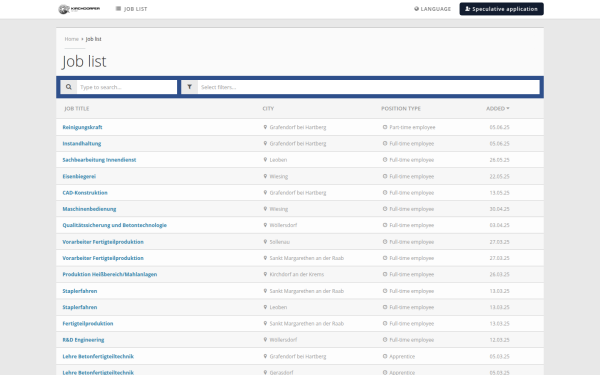Image resolution: width=600 pixels, height=375 pixels.
Task: Select city Kirchdorf an der Krems
Action: [x=297, y=274]
